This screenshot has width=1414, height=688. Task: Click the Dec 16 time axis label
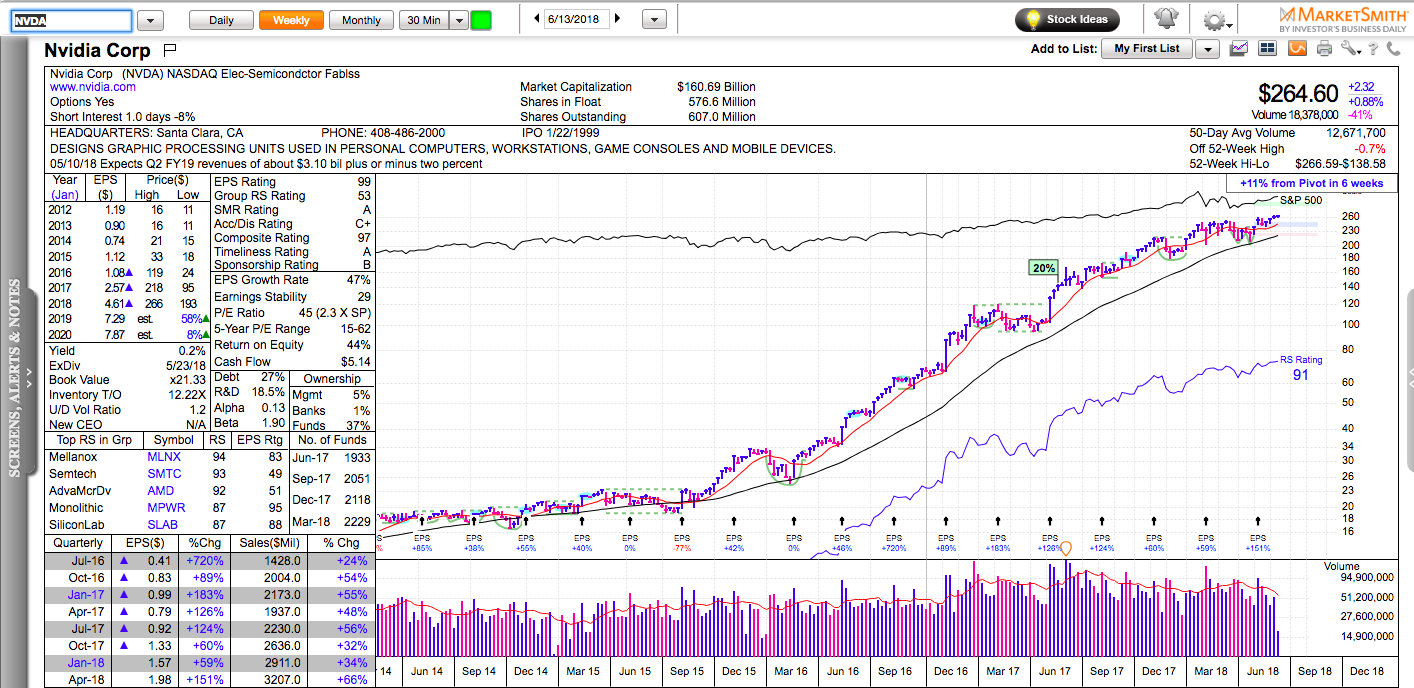pos(949,672)
